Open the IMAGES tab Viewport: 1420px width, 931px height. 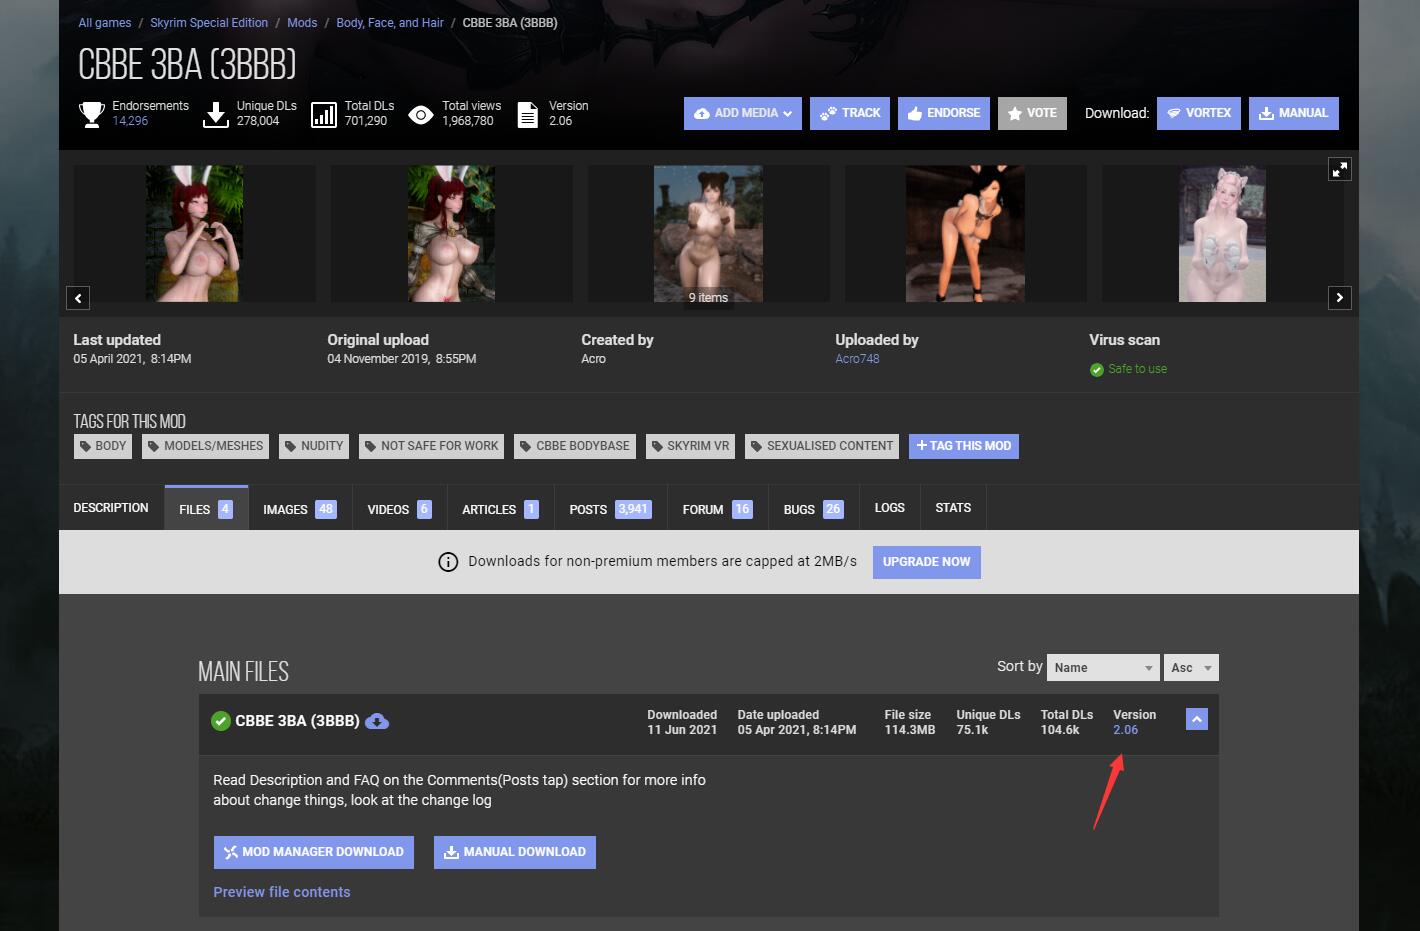pos(300,508)
